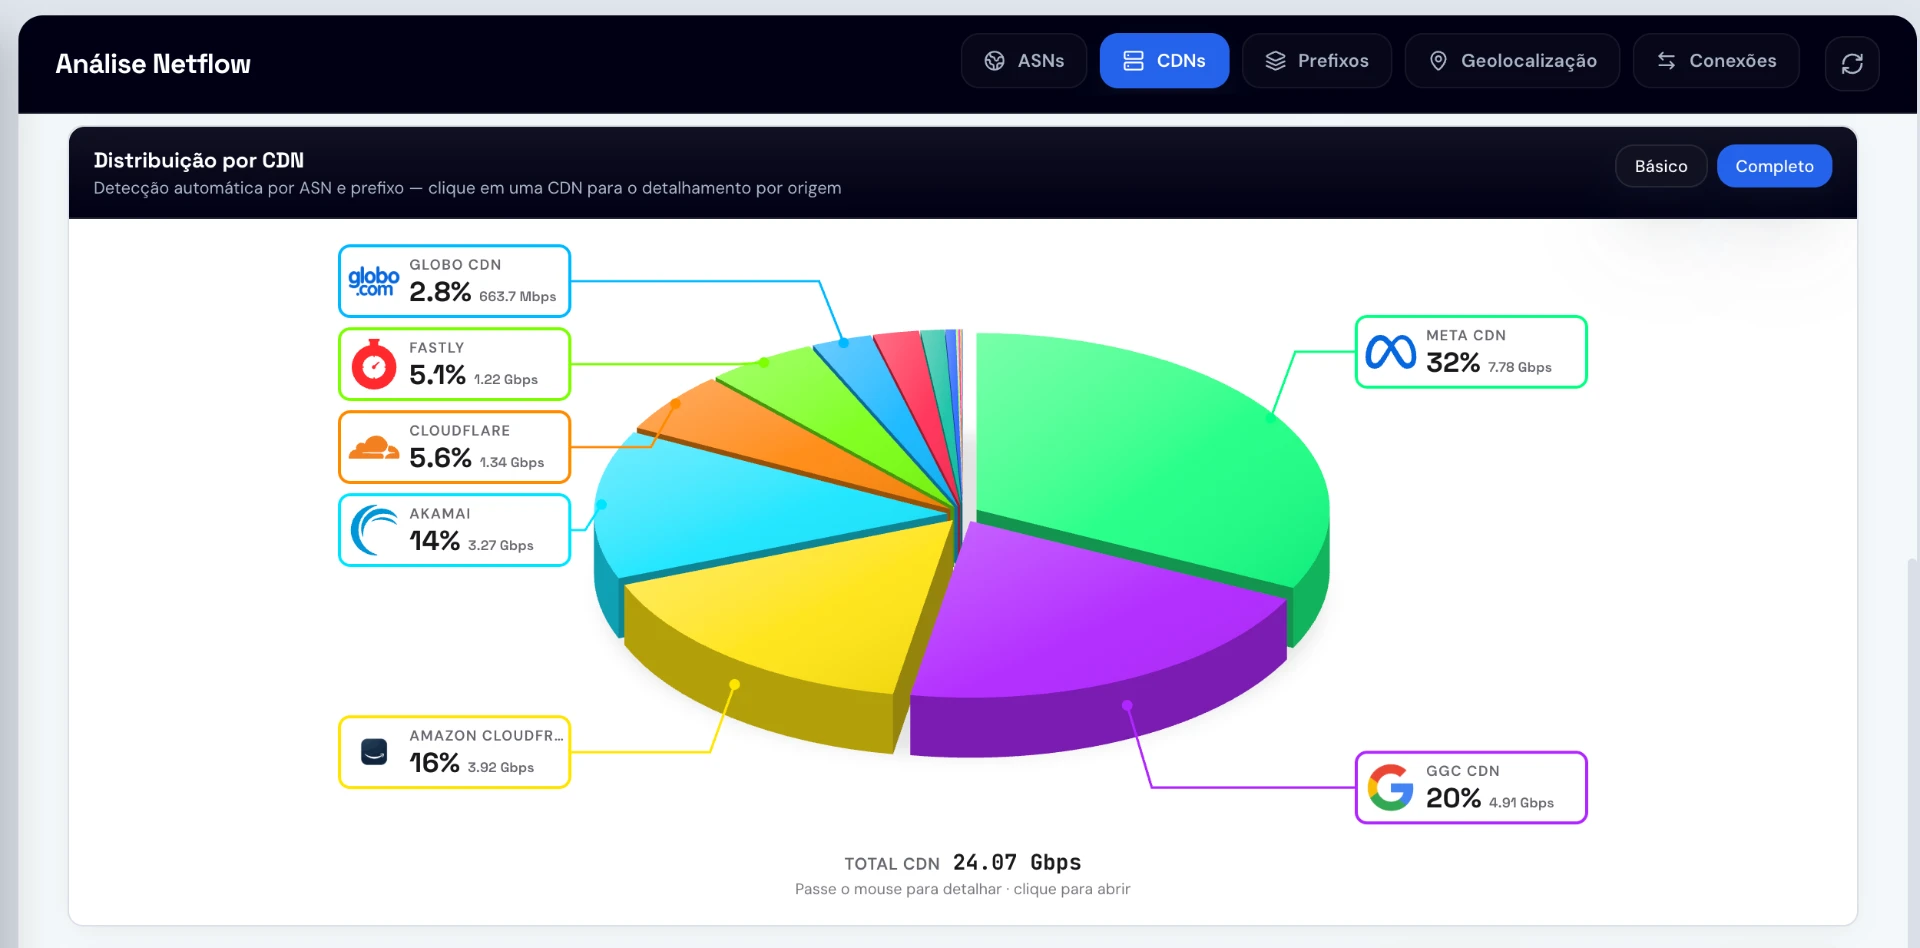Viewport: 1920px width, 948px height.
Task: Open the GGC CDN 20% card
Action: click(1471, 788)
